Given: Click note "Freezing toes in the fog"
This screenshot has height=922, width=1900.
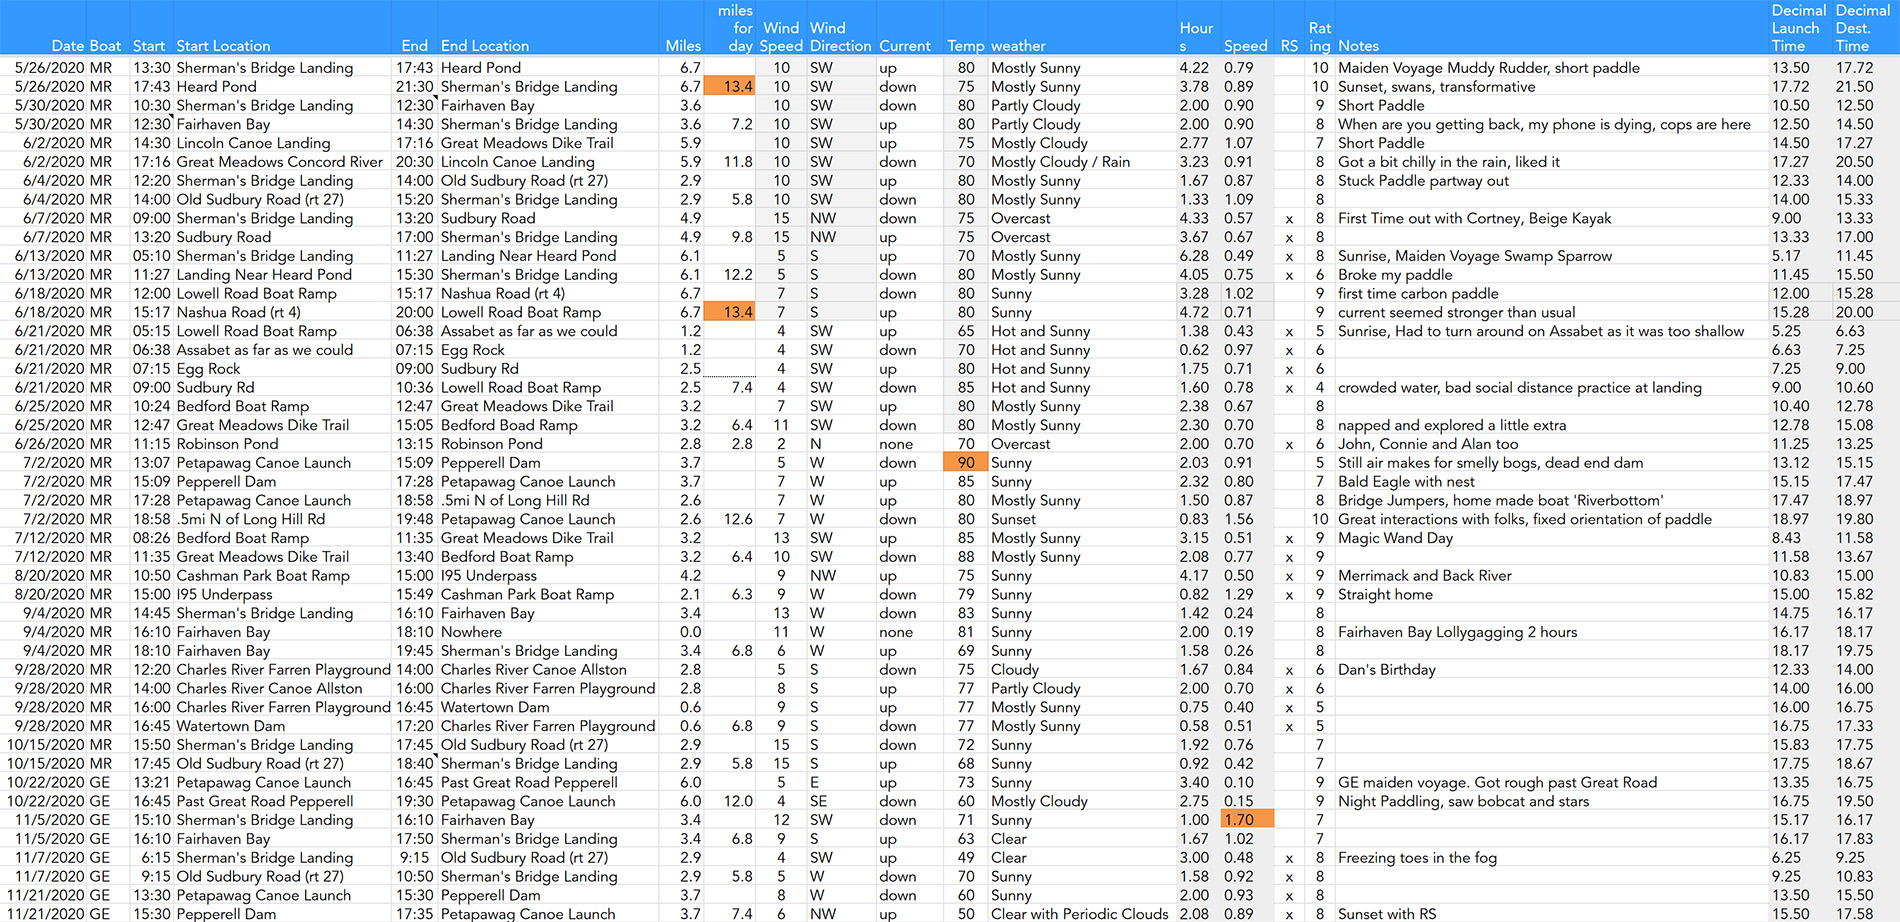Looking at the screenshot, I should (1417, 858).
